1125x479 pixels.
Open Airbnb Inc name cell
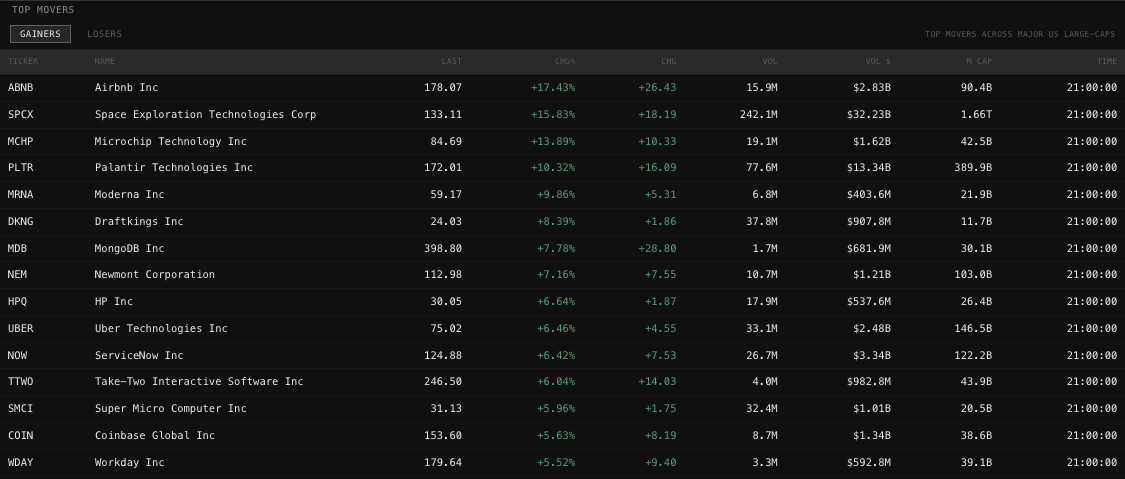pyautogui.click(x=126, y=87)
